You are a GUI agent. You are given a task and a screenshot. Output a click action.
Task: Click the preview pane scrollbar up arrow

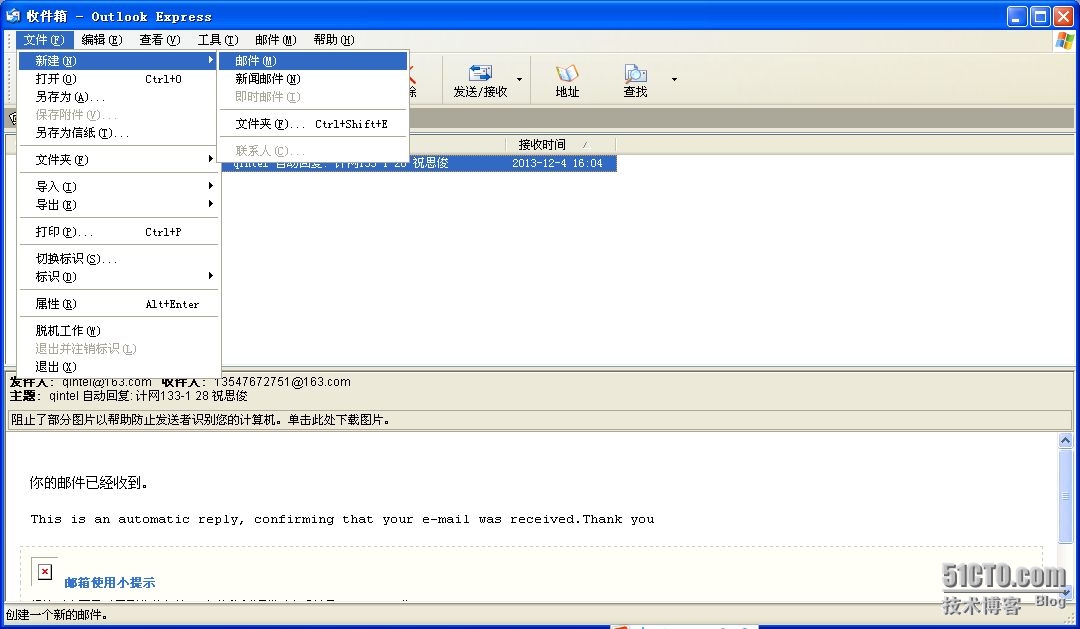(1065, 440)
